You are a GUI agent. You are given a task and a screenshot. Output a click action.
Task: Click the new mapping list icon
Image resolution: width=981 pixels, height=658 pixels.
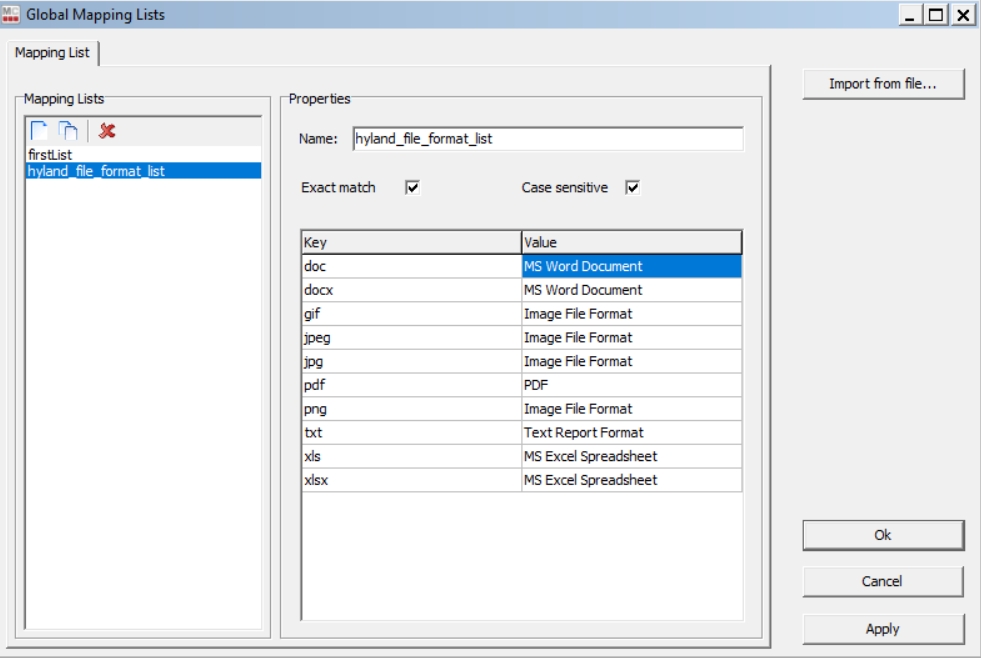(38, 131)
